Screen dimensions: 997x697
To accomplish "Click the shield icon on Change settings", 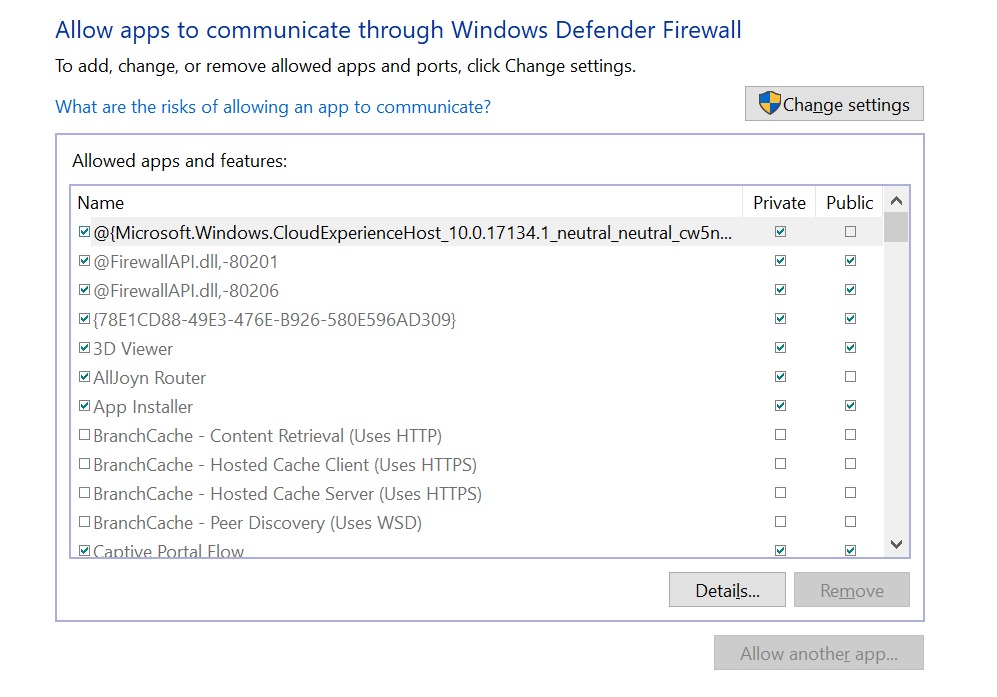I will (x=769, y=102).
